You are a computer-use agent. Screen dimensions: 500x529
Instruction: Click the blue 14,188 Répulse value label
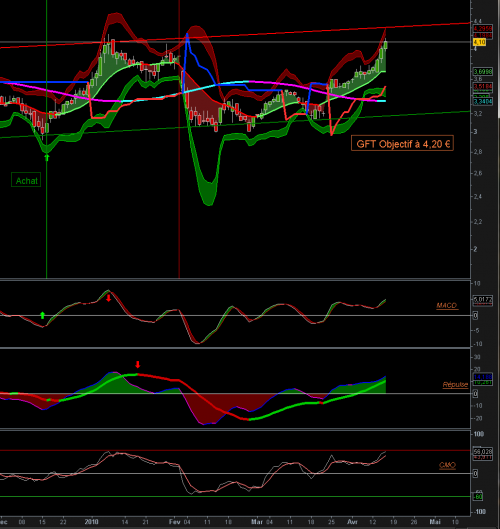click(483, 377)
